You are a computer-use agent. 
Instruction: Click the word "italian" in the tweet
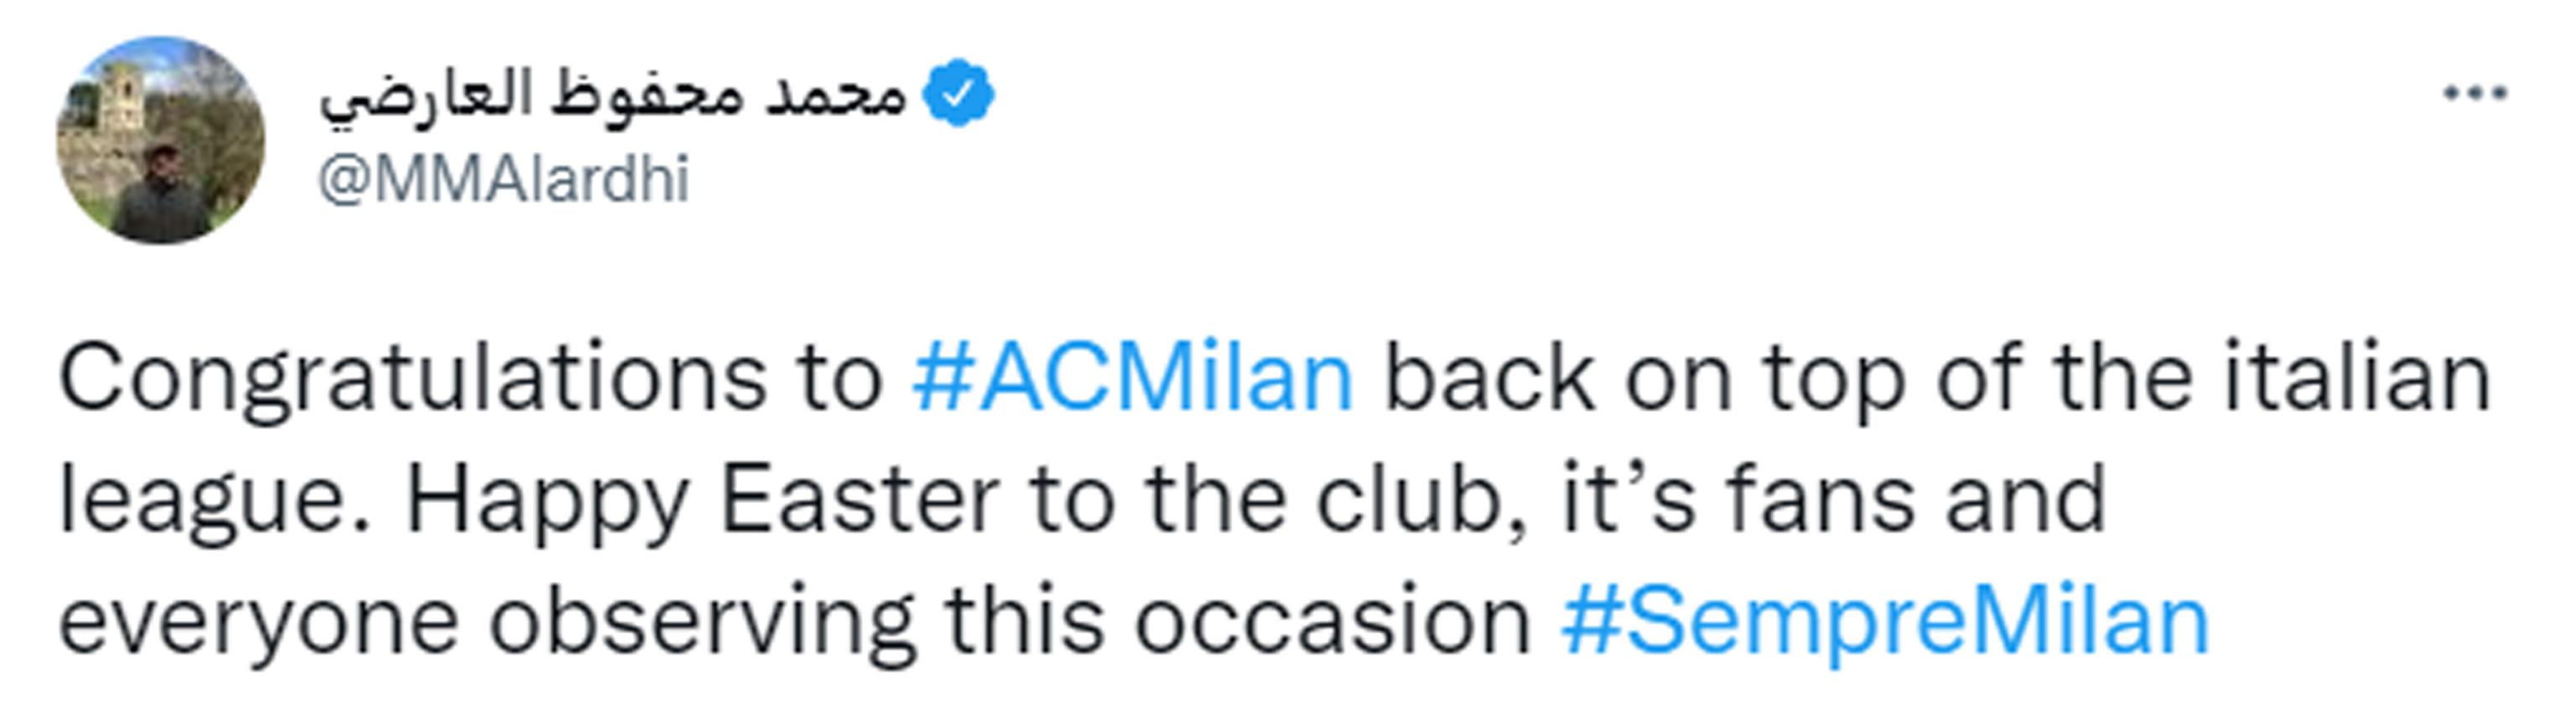tap(2356, 379)
